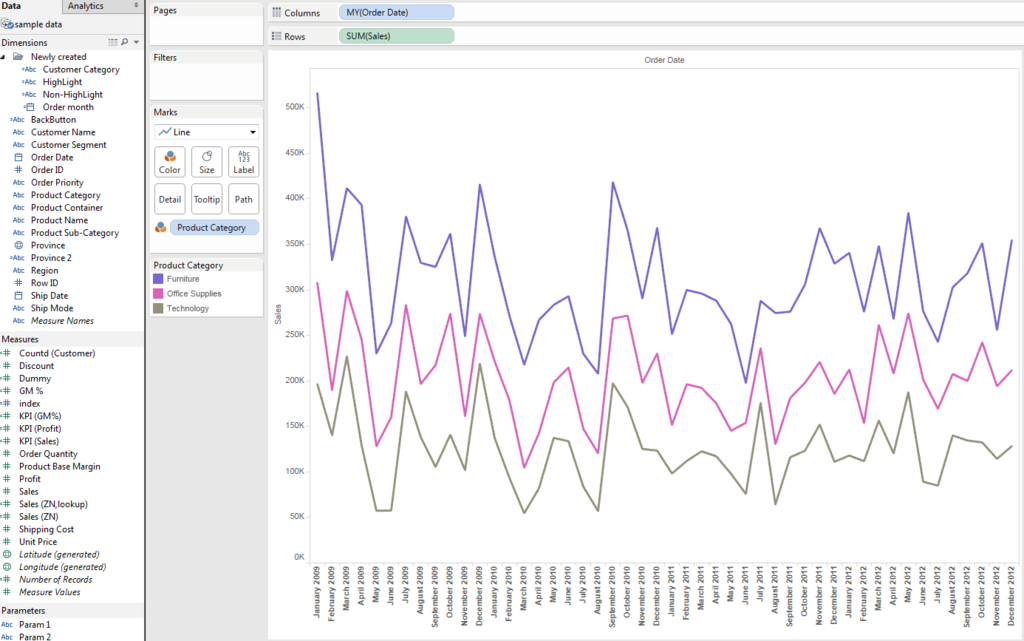Click the Order Date chart header
This screenshot has height=641, width=1024.
664,60
